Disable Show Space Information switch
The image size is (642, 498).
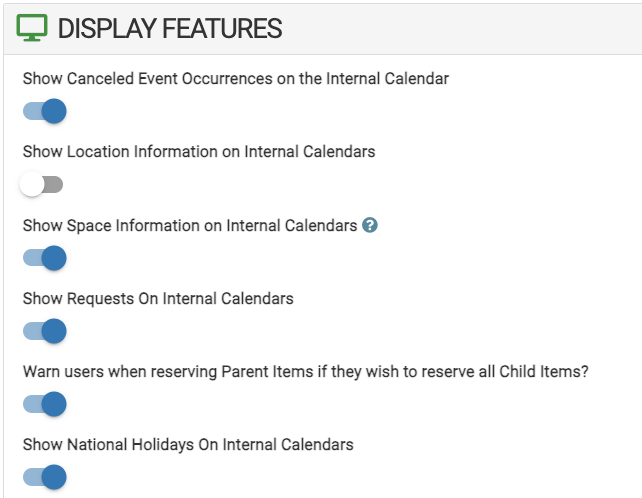(44, 258)
